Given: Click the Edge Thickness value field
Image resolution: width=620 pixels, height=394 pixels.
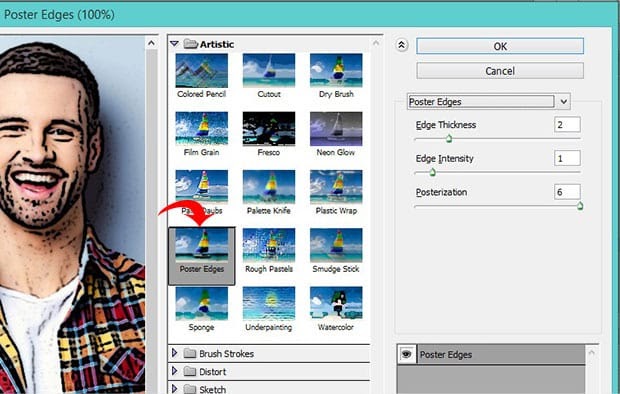Looking at the screenshot, I should click(567, 125).
